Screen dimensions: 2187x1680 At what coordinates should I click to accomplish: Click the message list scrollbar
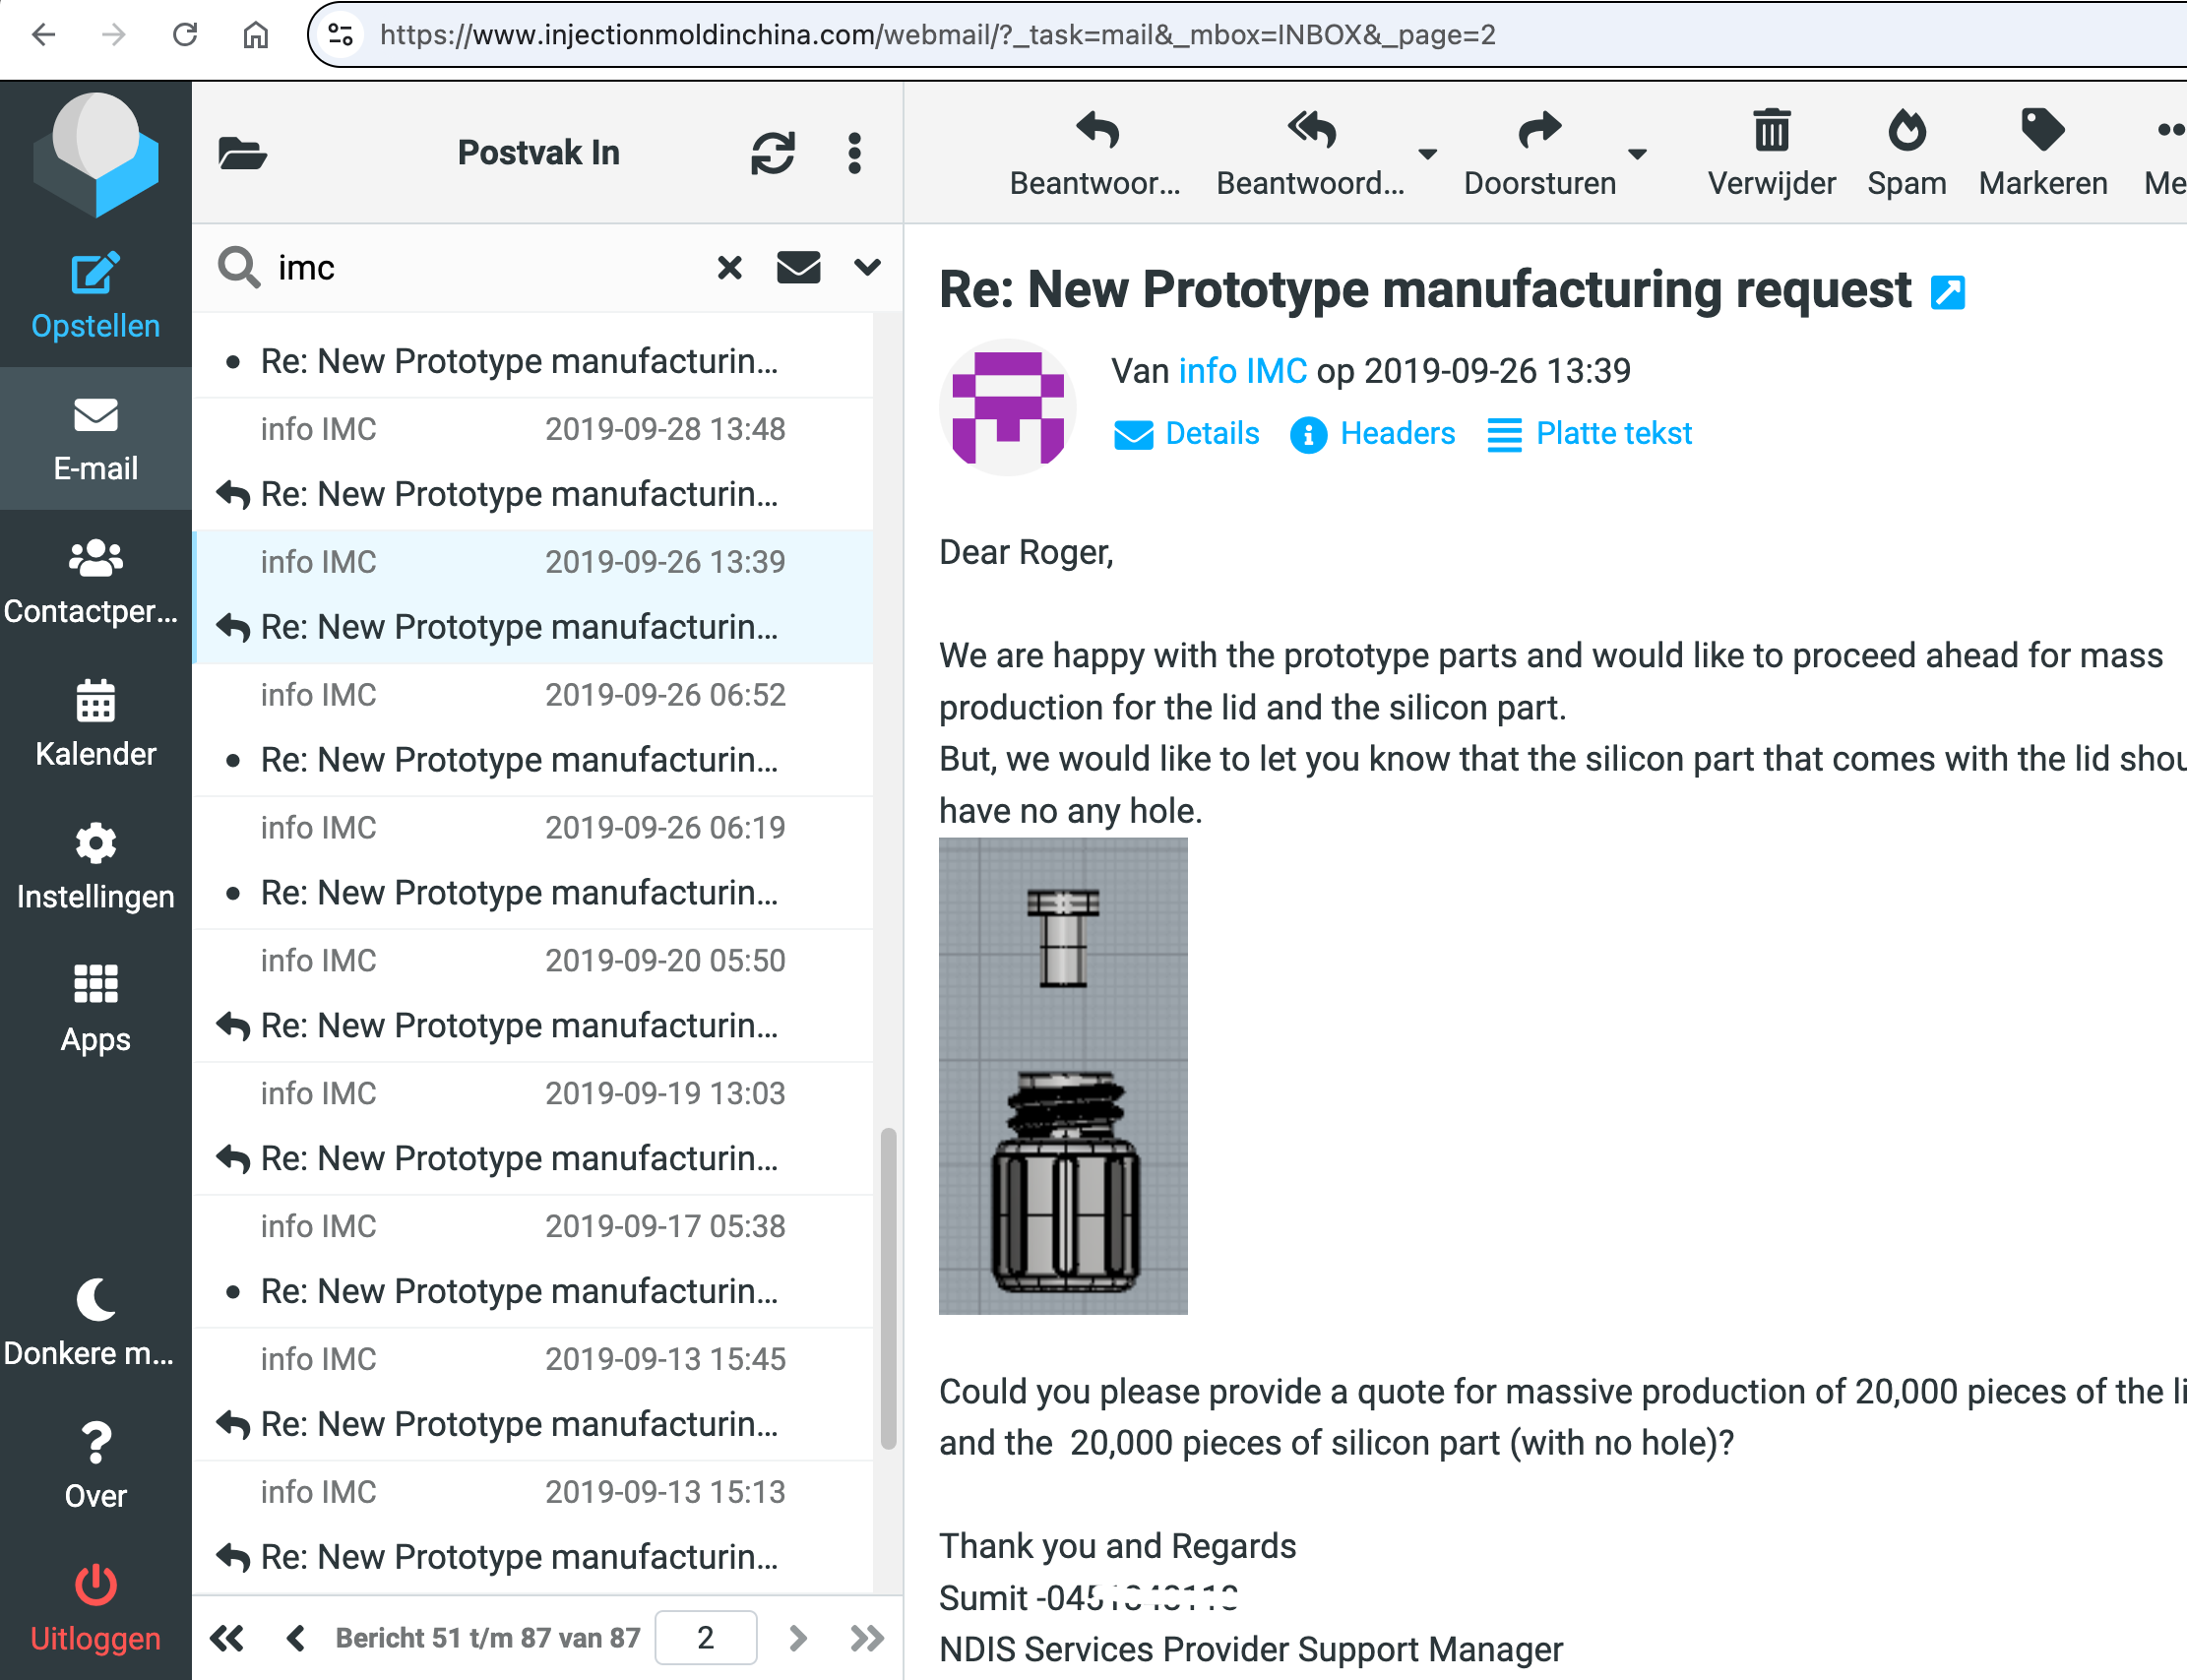pyautogui.click(x=887, y=1288)
